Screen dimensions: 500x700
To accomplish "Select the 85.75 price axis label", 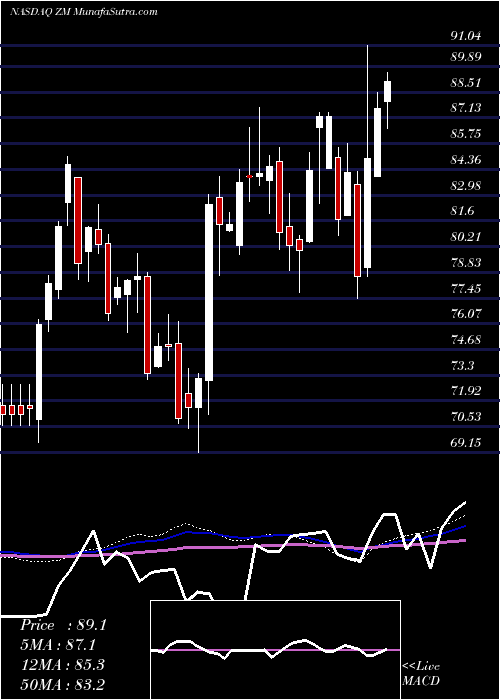I will click(466, 133).
